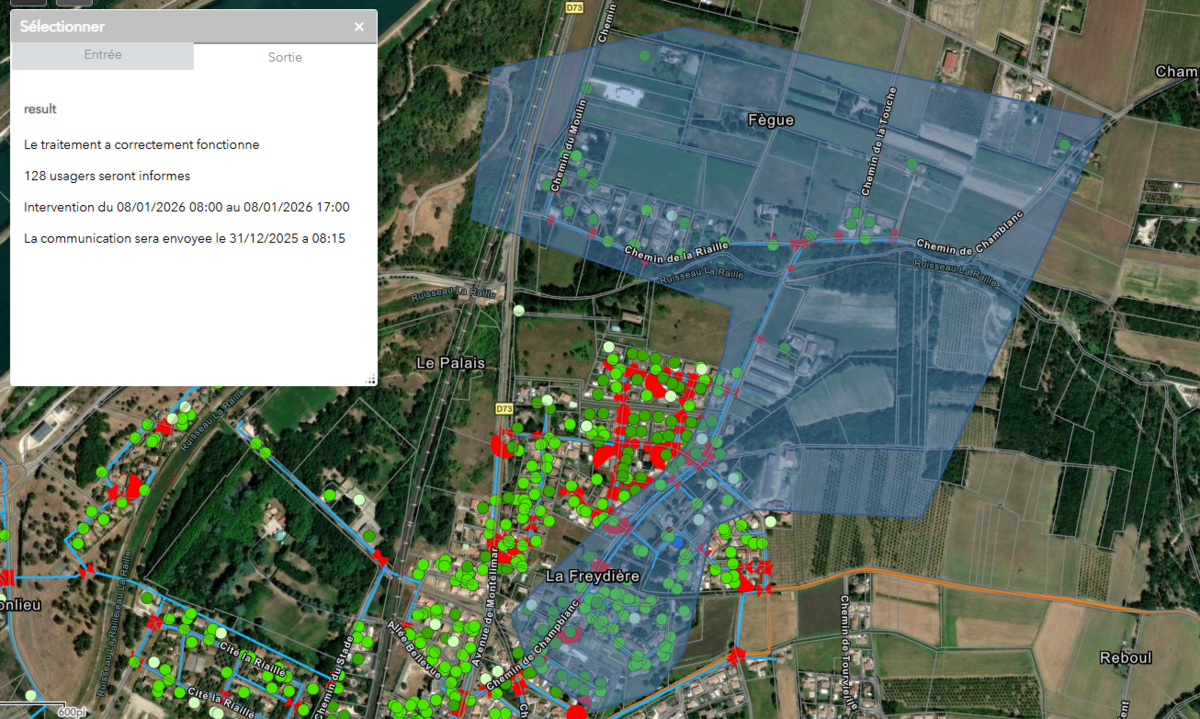
Task: Click the Reboul place label
Action: (x=1125, y=657)
